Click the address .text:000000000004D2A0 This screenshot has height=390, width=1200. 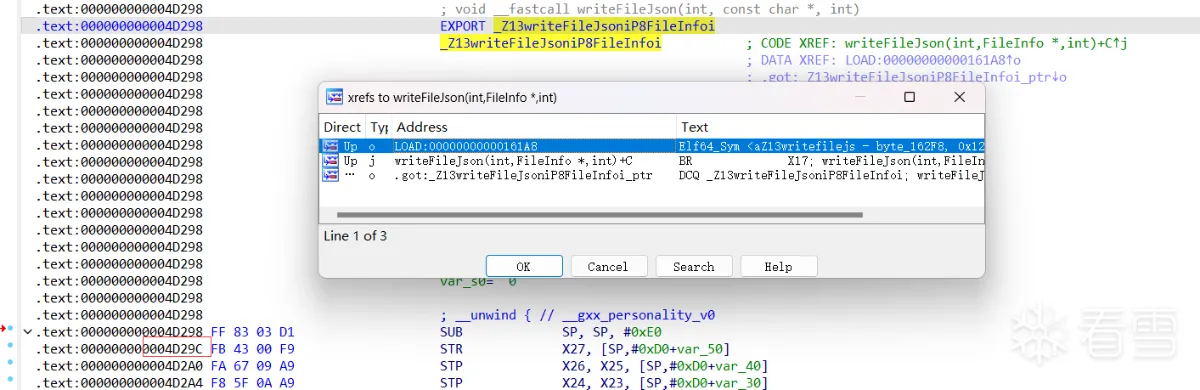(119, 365)
